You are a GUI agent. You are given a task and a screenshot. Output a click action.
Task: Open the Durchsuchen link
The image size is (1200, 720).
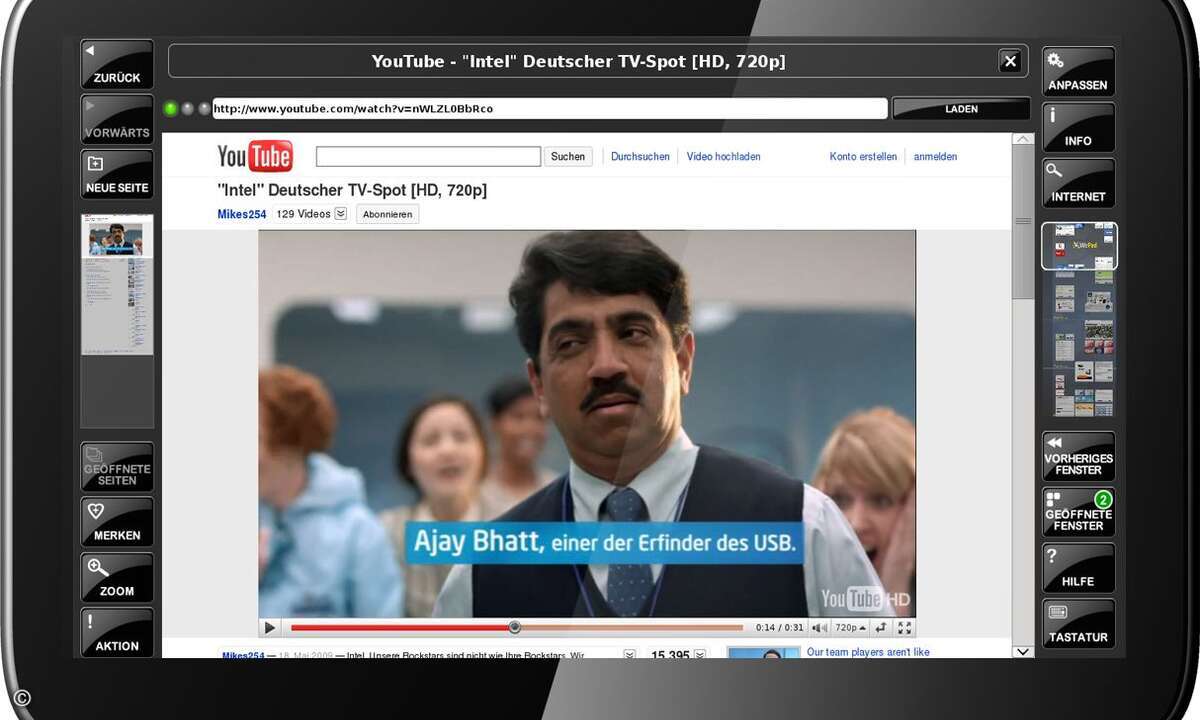click(x=640, y=157)
